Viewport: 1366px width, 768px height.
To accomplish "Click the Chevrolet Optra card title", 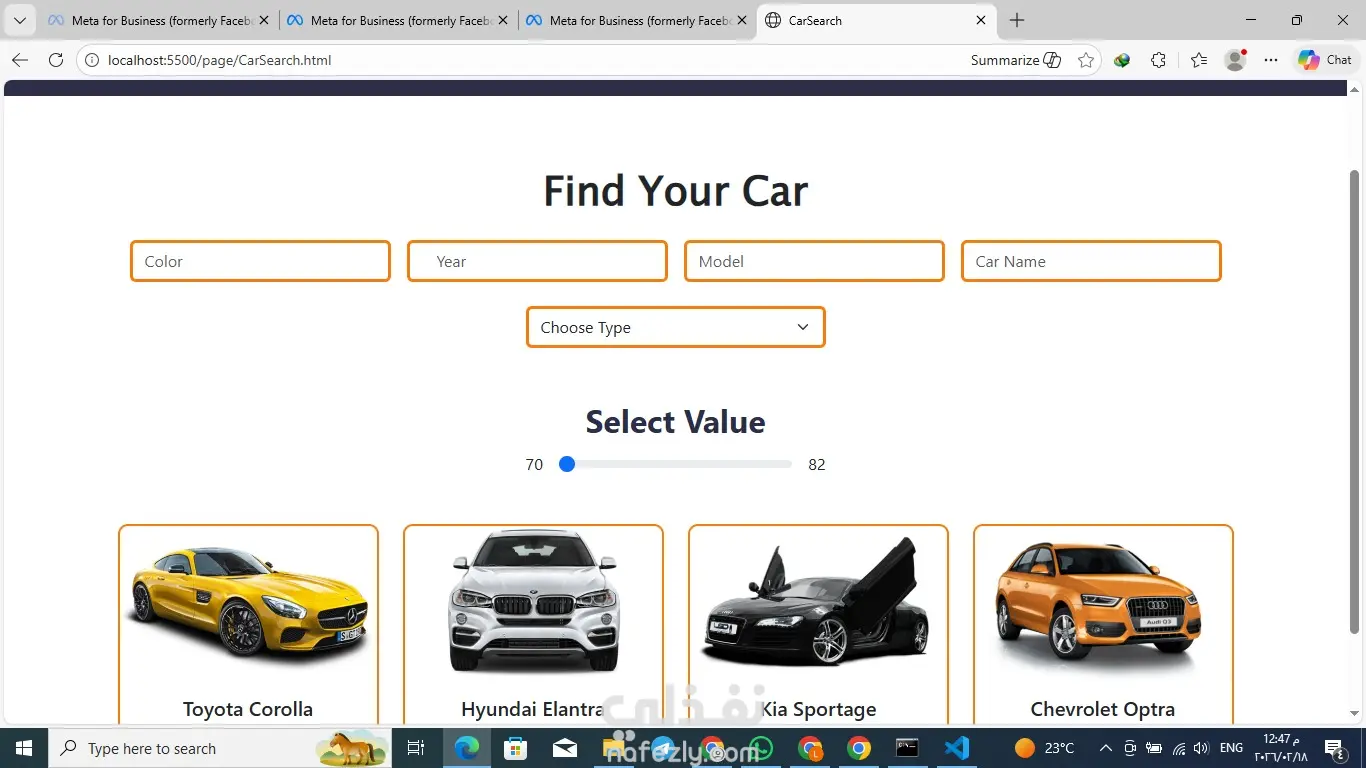I will [x=1103, y=709].
